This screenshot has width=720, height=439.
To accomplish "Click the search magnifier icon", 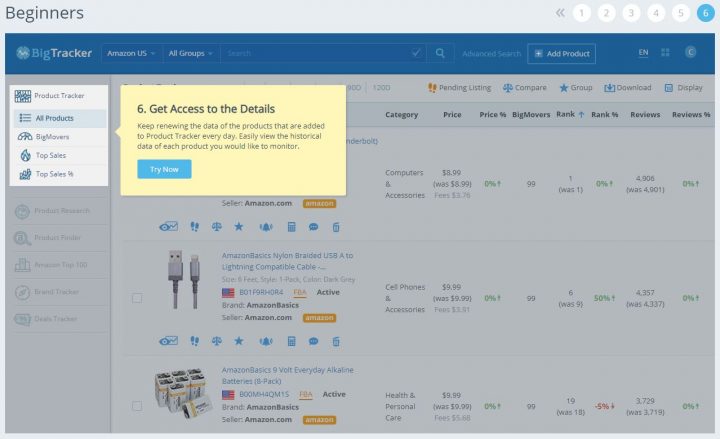I will [x=440, y=53].
